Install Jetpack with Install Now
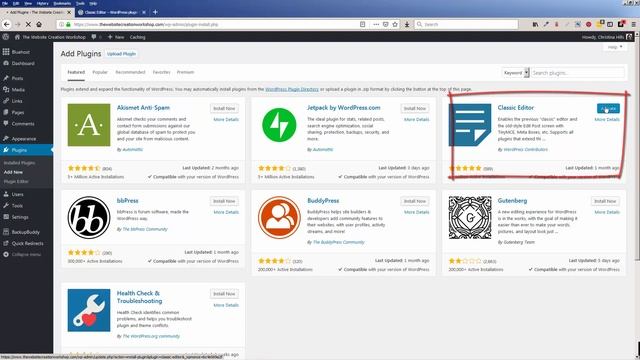Image resolution: width=640 pixels, height=360 pixels. click(415, 108)
